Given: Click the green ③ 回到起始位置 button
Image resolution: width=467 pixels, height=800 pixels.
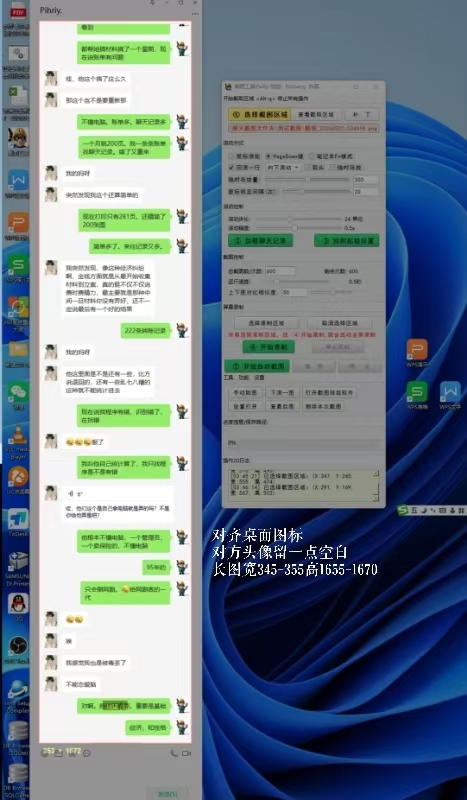Looking at the screenshot, I should click(x=347, y=240).
